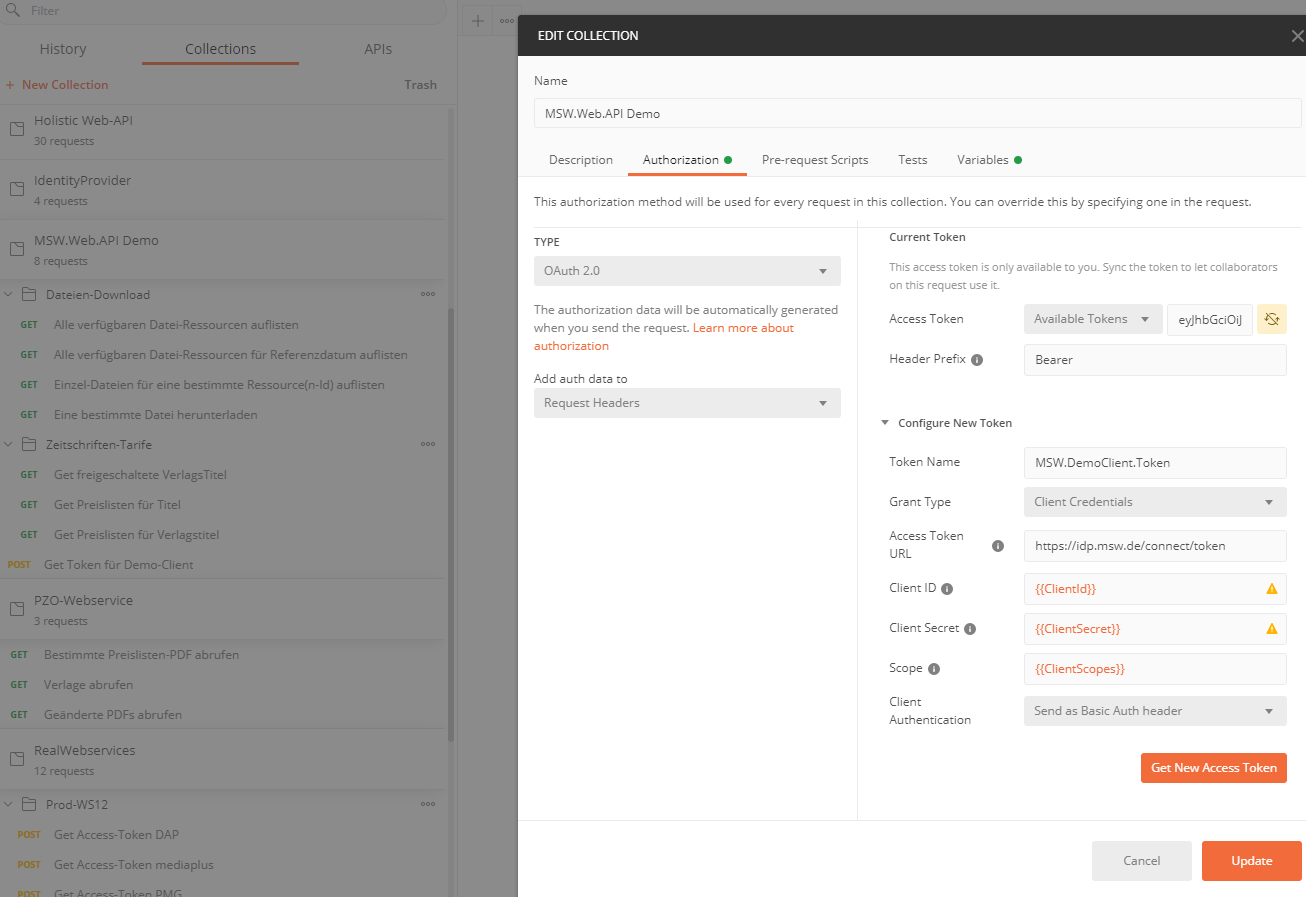Viewport: 1306px width, 897px height.
Task: Click the Token Name input field
Action: (x=1154, y=463)
